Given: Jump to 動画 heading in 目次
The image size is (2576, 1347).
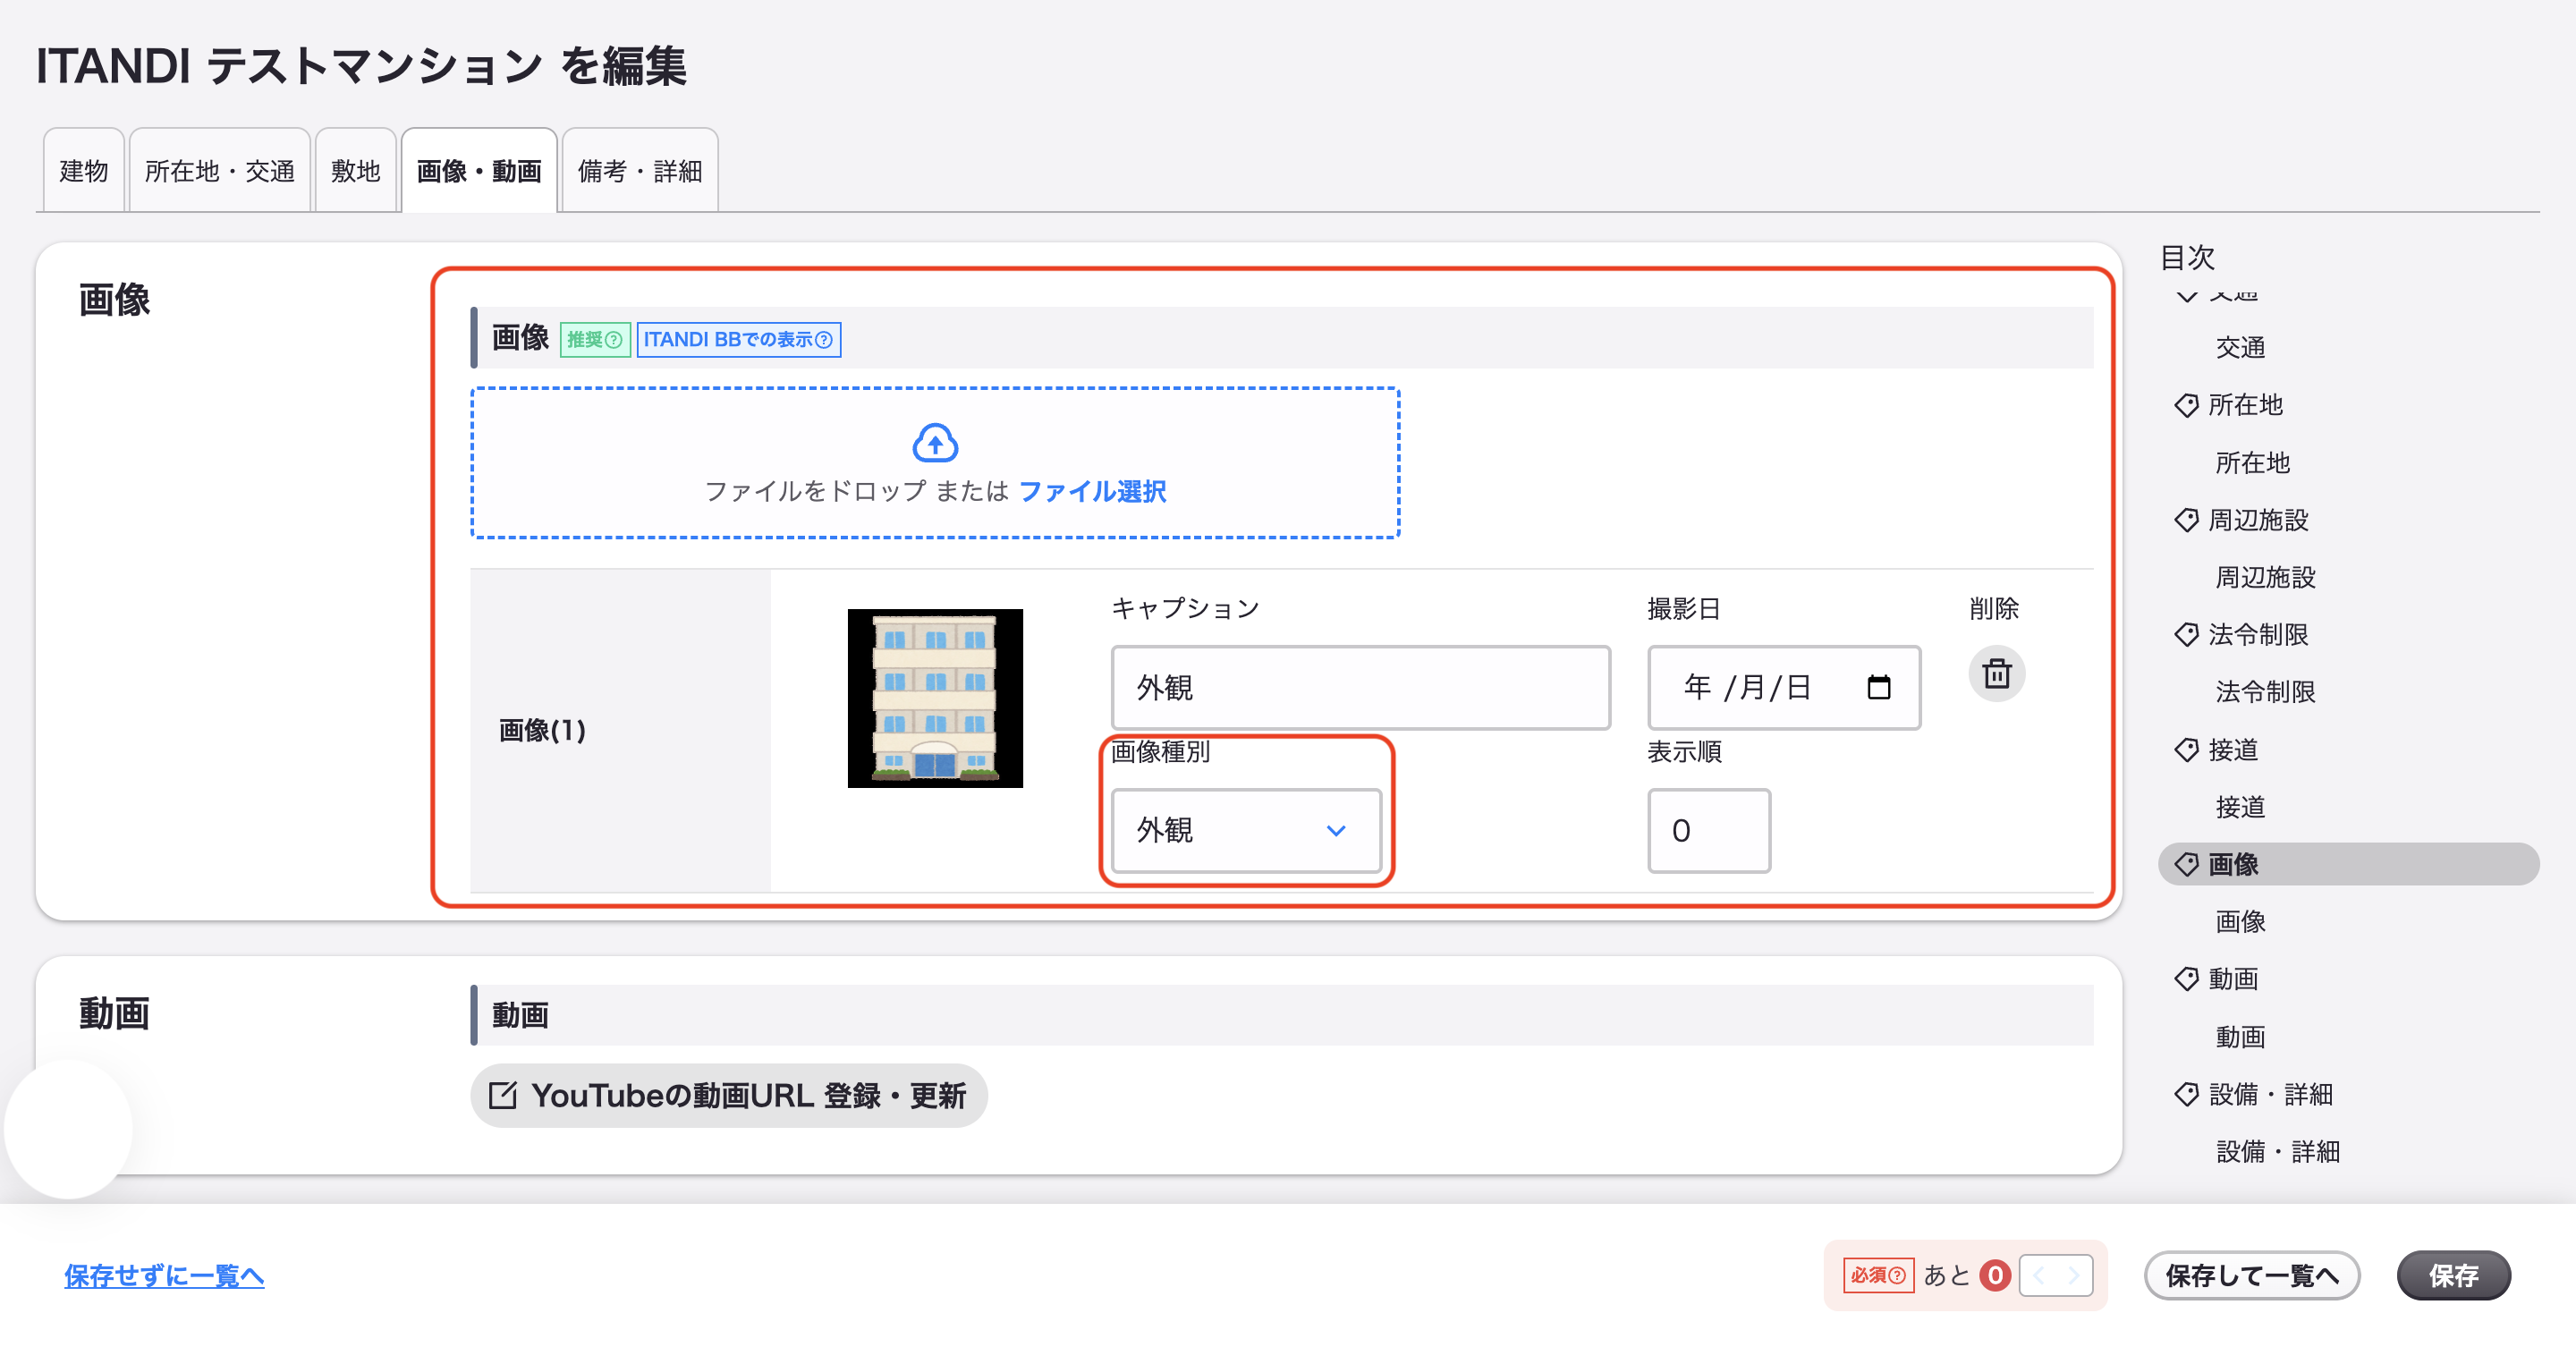Looking at the screenshot, I should (2233, 979).
